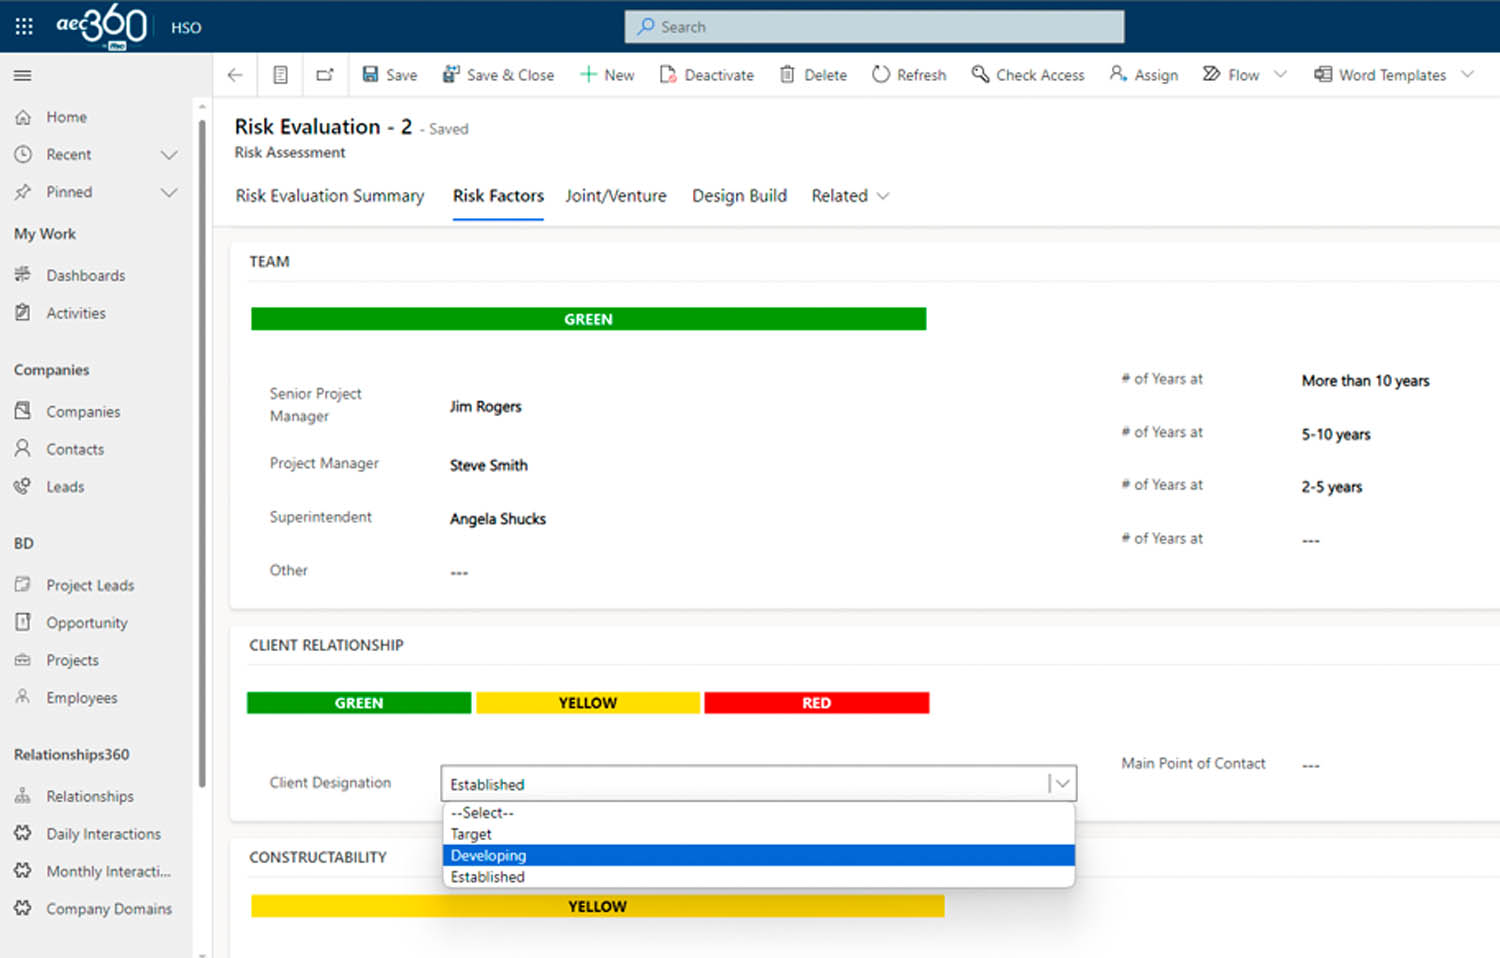Click the Check Access icon
Image resolution: width=1500 pixels, height=958 pixels.
(980, 75)
